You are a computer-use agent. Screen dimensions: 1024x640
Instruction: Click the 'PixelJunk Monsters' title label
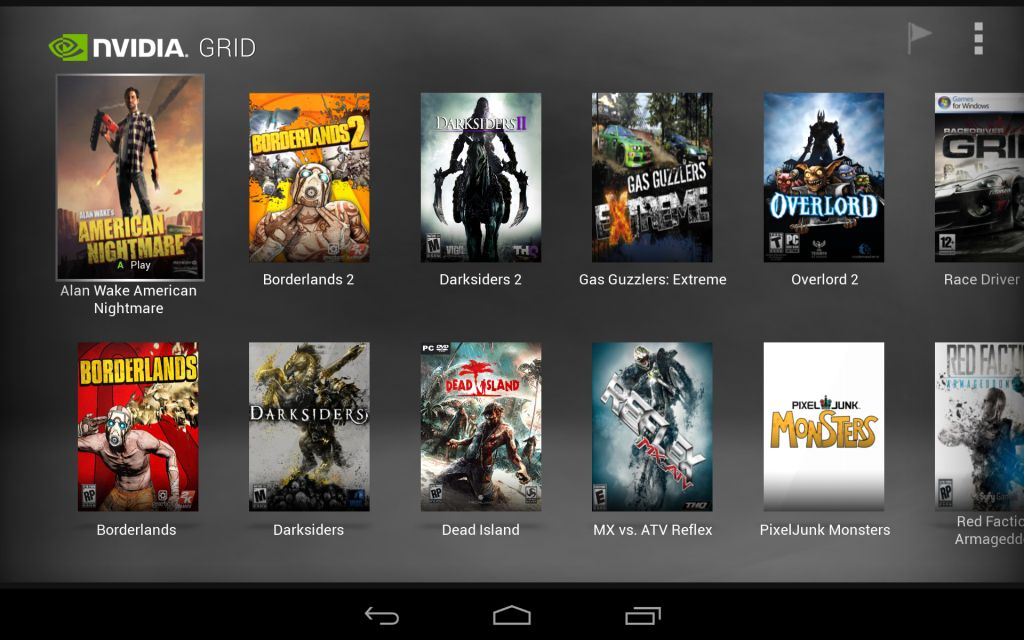825,530
